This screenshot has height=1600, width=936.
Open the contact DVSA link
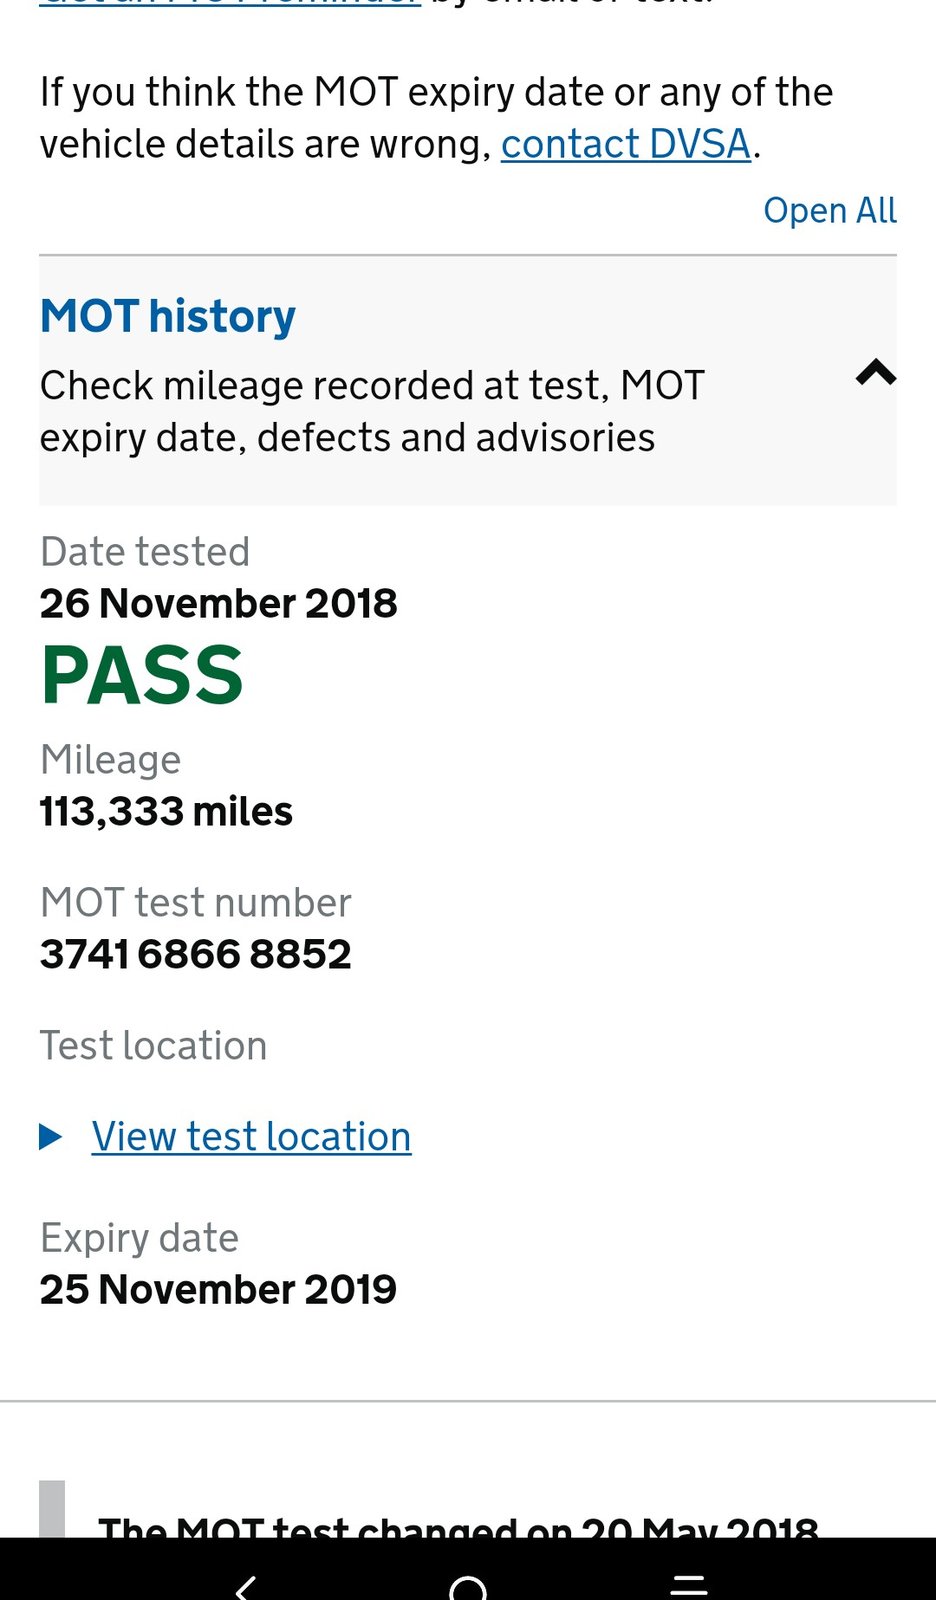click(625, 144)
